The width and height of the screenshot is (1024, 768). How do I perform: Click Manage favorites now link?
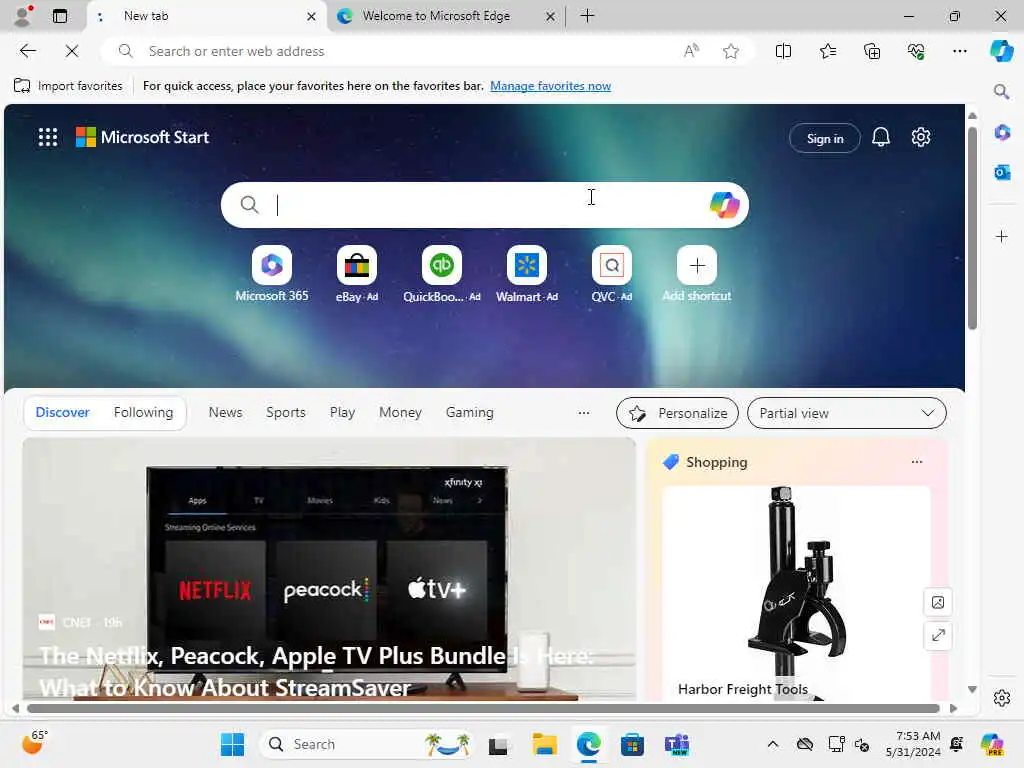point(551,86)
